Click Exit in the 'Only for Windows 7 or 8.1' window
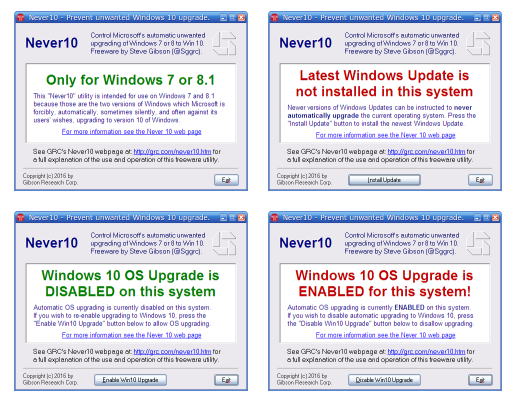The width and height of the screenshot is (515, 402). pos(226,180)
